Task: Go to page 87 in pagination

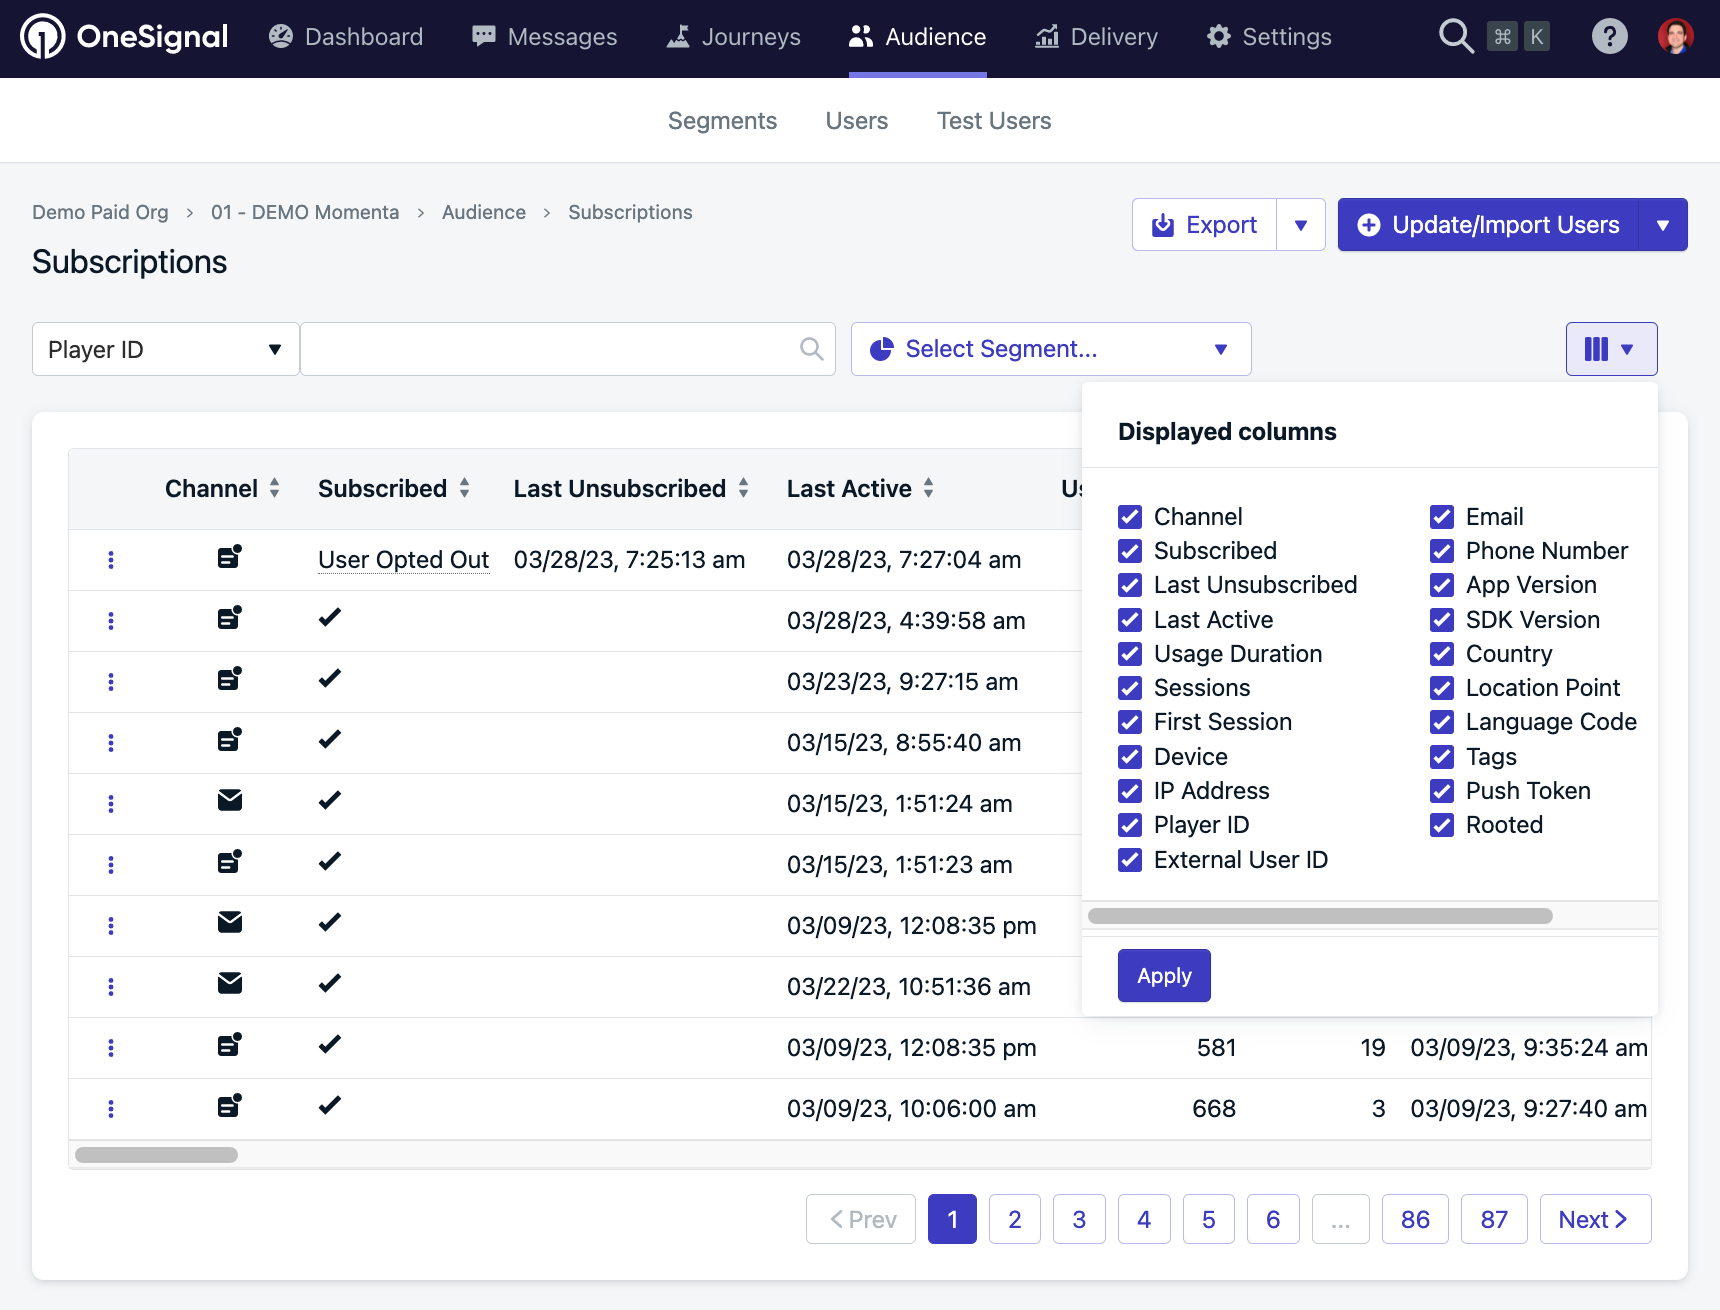Action: pyautogui.click(x=1493, y=1219)
